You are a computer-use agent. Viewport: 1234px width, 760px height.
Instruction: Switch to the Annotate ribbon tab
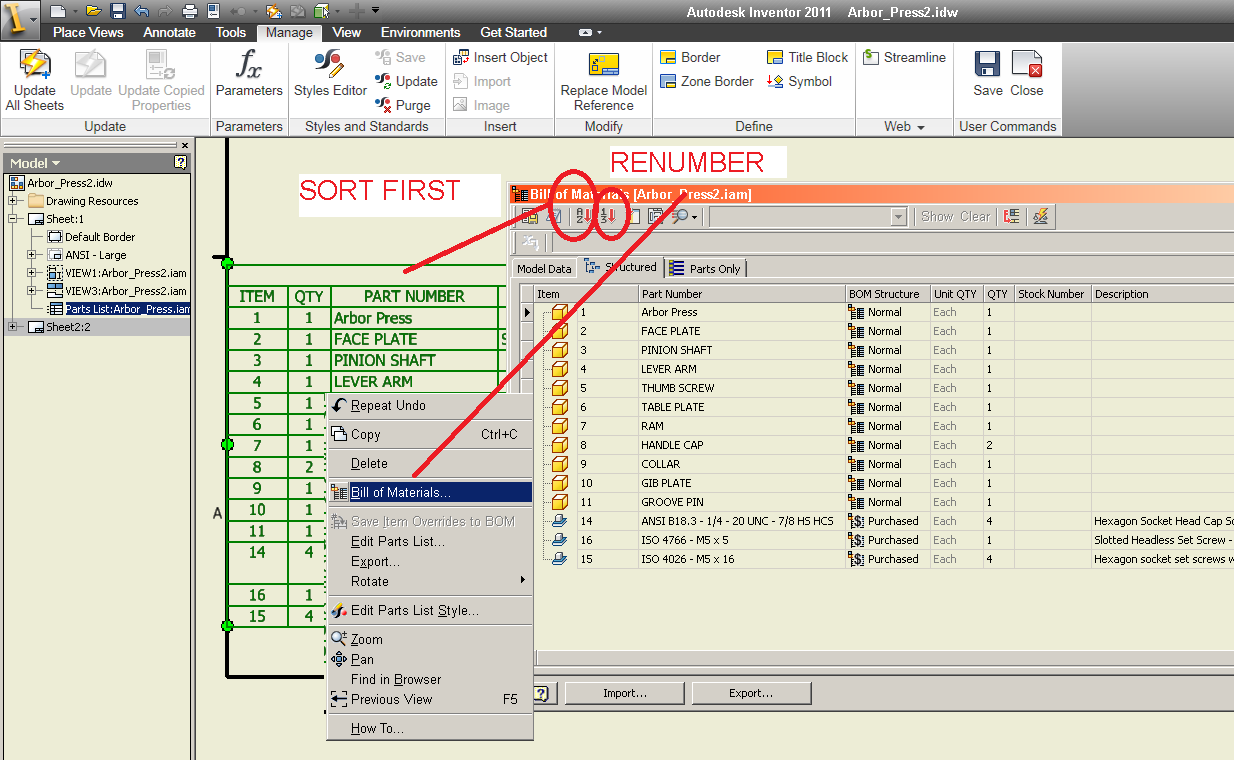(x=169, y=32)
